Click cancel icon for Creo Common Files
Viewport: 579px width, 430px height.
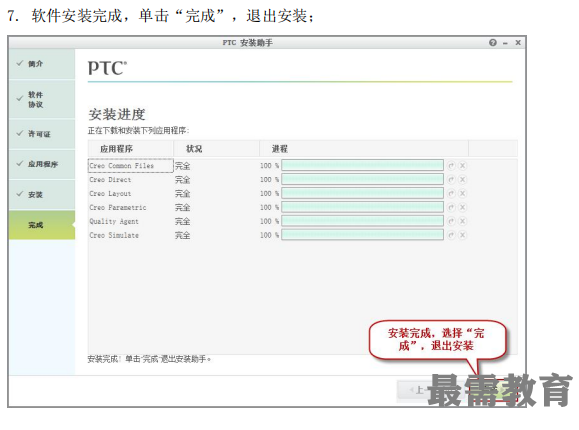[462, 165]
